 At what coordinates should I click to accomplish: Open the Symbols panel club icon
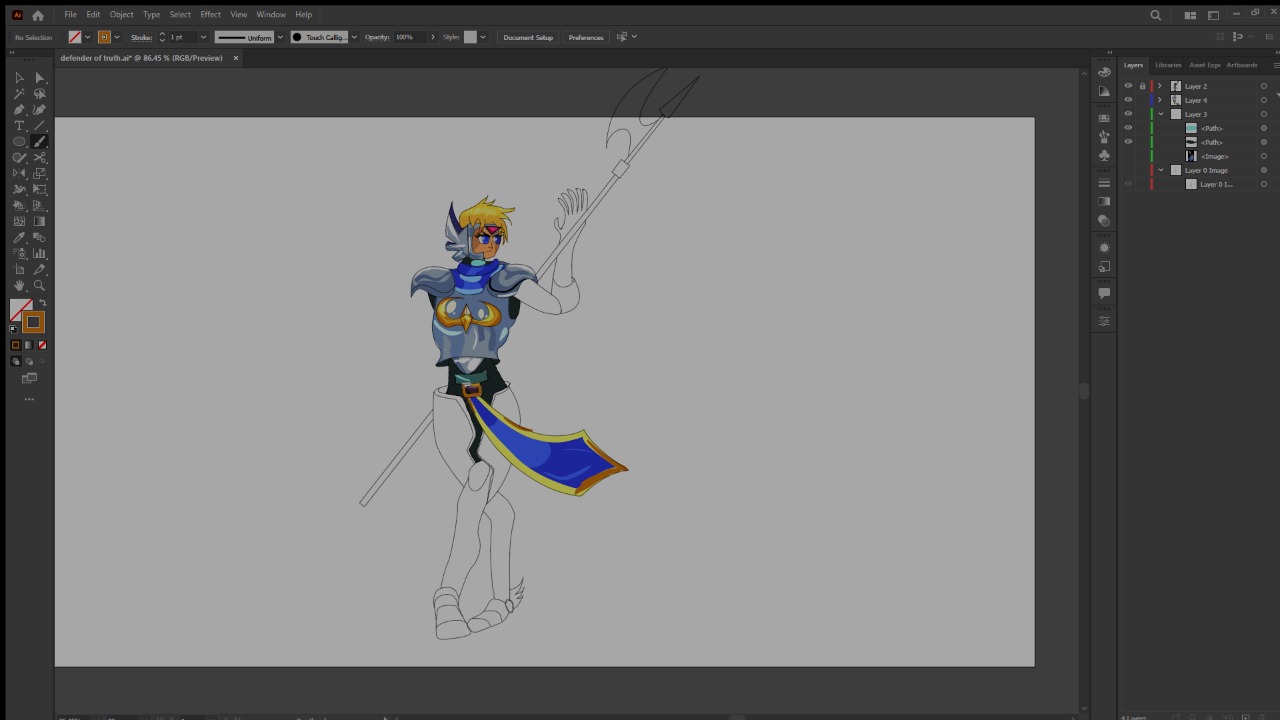tap(1104, 156)
